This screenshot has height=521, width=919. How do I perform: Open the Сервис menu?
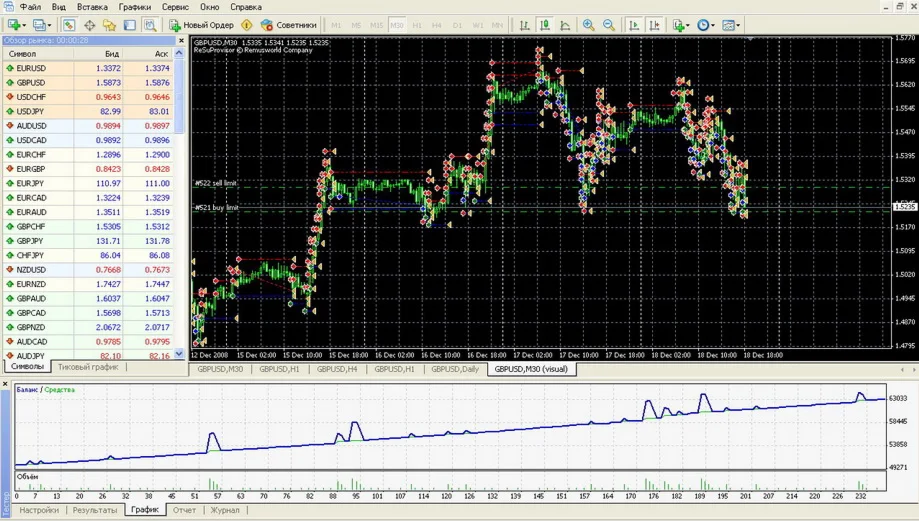pos(175,7)
